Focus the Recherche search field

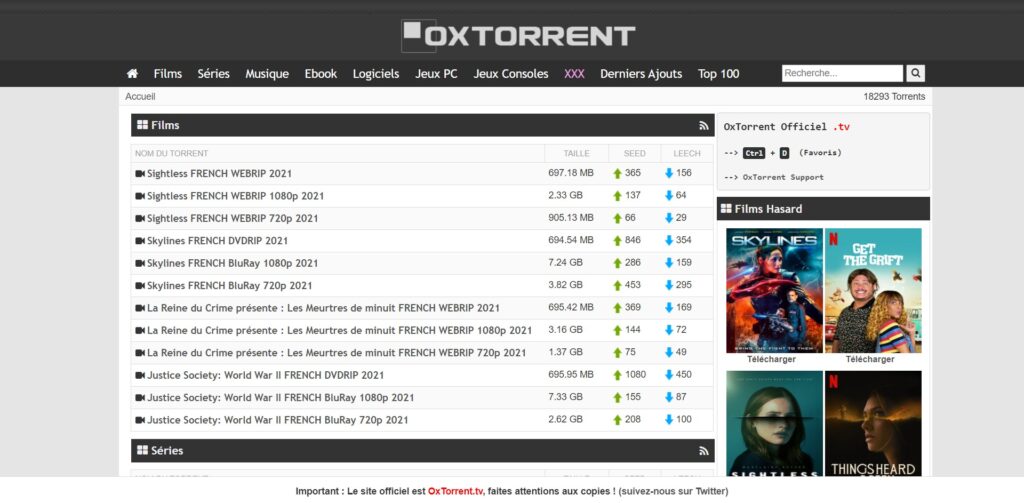(842, 73)
